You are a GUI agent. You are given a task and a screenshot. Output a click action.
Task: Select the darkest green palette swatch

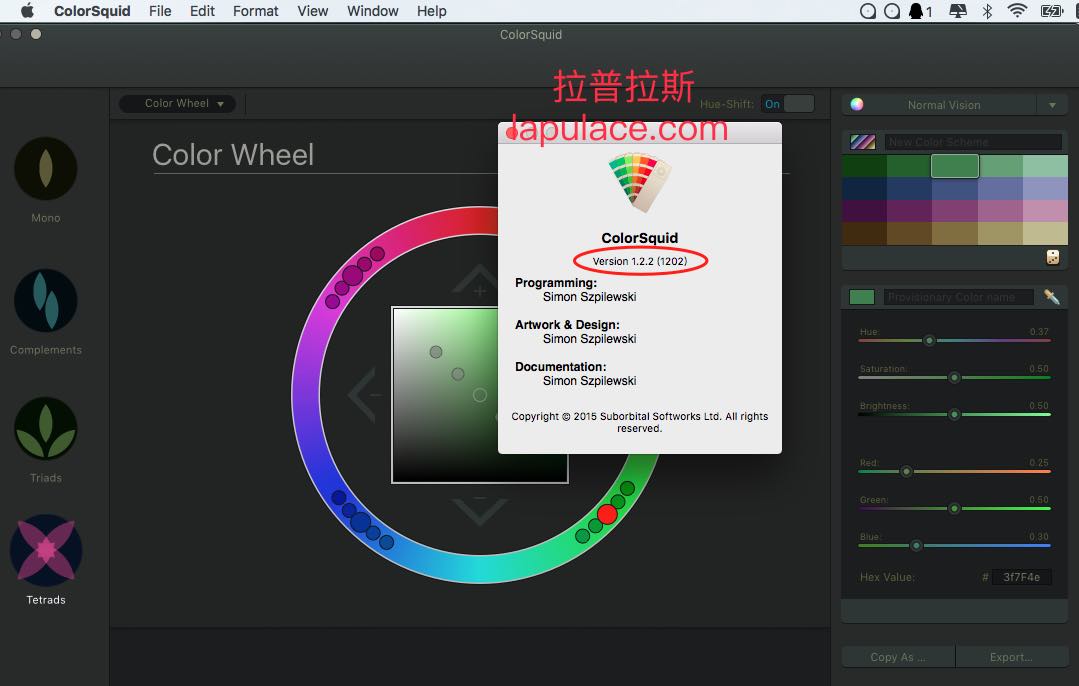864,166
